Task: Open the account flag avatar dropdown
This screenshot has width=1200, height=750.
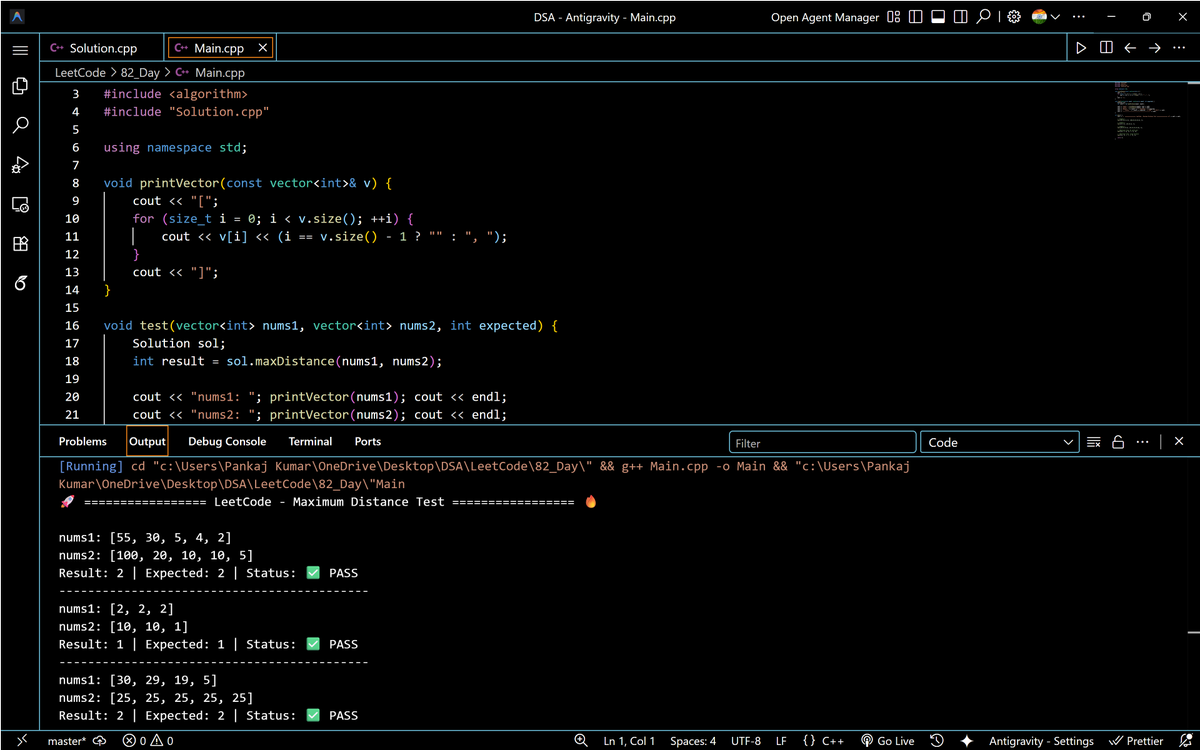Action: tap(1045, 17)
